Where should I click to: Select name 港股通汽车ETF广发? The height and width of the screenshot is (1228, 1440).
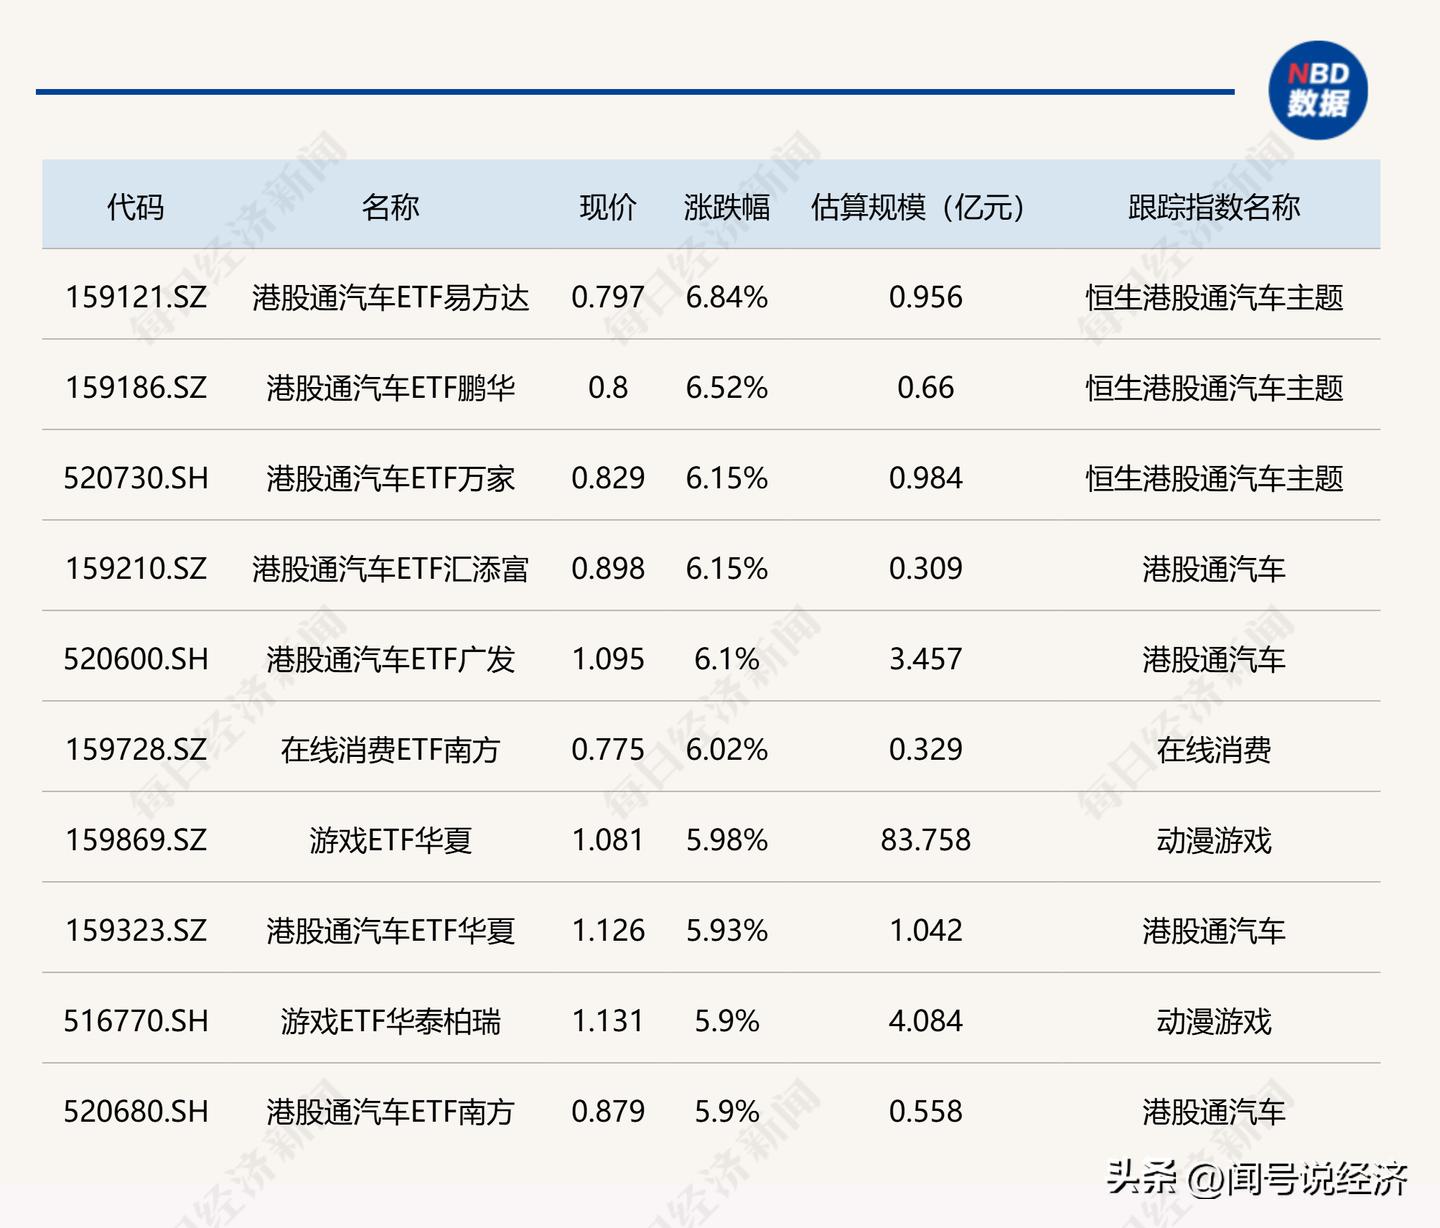[x=390, y=659]
